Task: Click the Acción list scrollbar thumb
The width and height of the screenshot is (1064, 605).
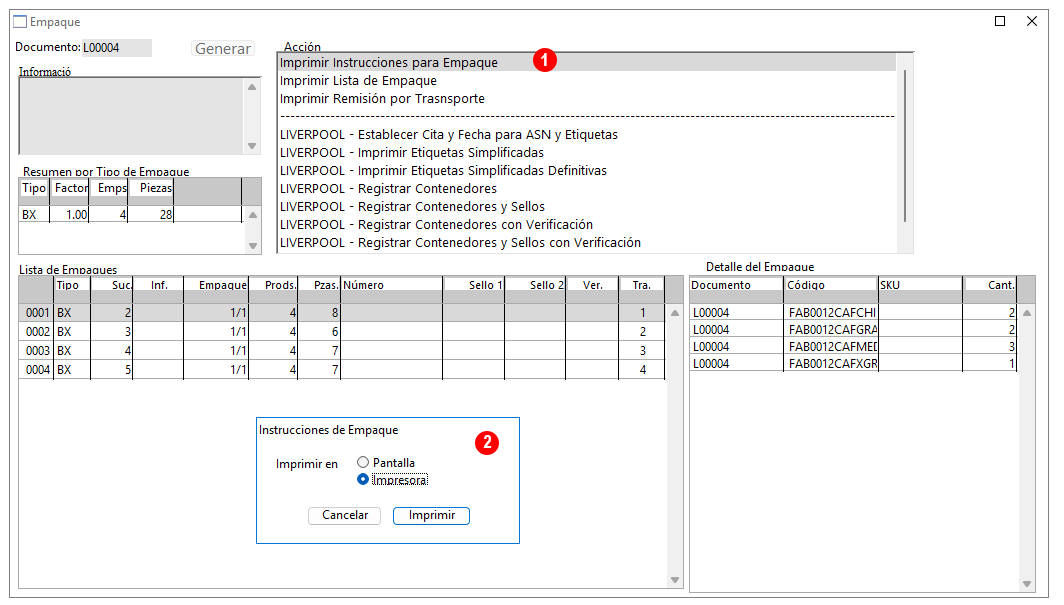Action: 905,145
